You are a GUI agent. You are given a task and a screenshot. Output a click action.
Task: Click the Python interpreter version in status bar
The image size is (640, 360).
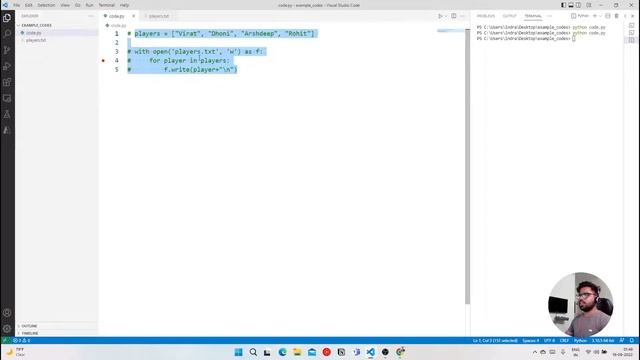click(603, 340)
